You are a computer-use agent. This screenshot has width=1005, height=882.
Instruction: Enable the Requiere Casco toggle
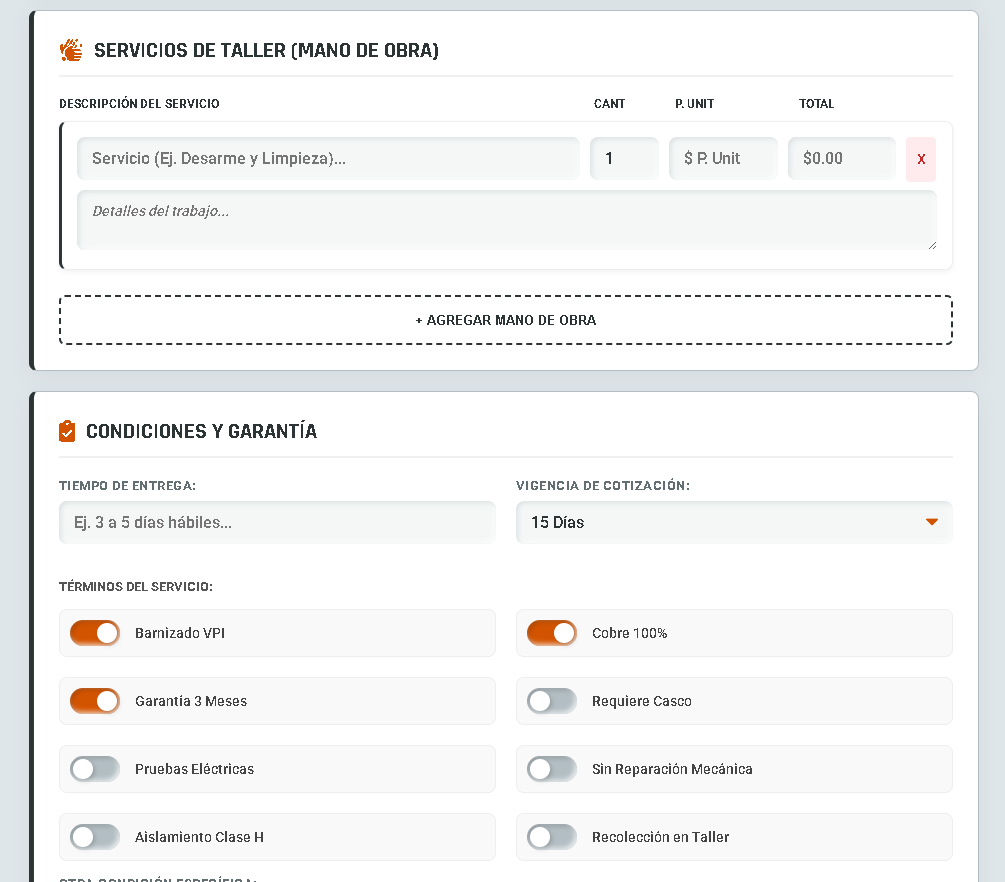point(552,701)
